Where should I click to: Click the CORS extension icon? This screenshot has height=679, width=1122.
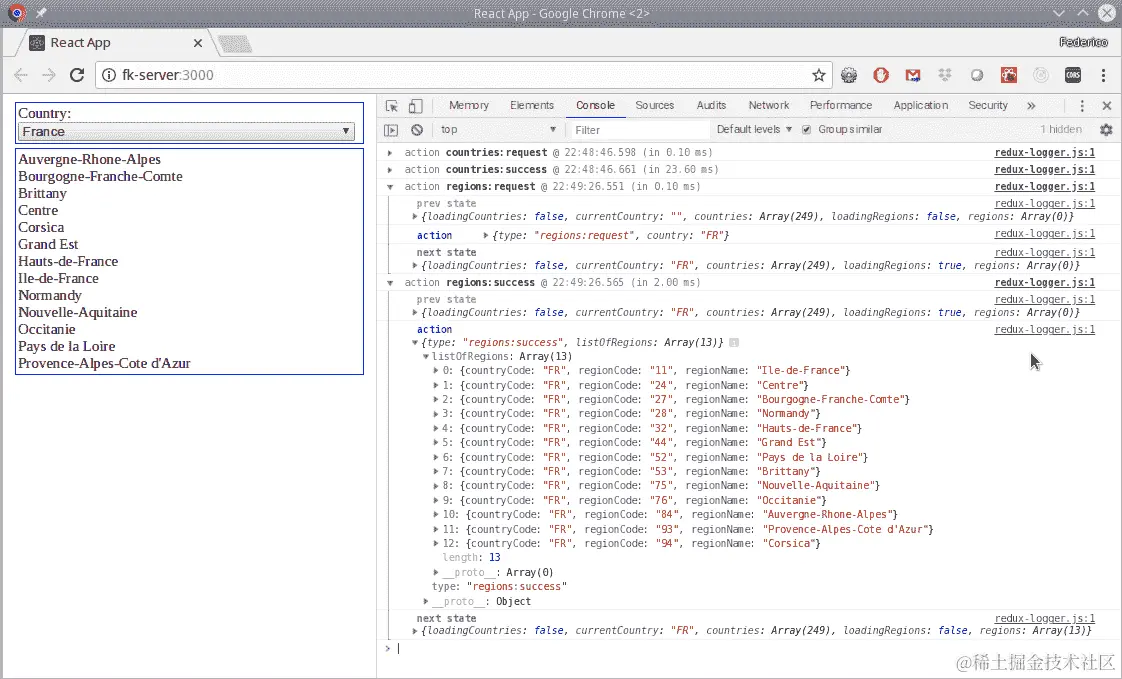[1072, 75]
